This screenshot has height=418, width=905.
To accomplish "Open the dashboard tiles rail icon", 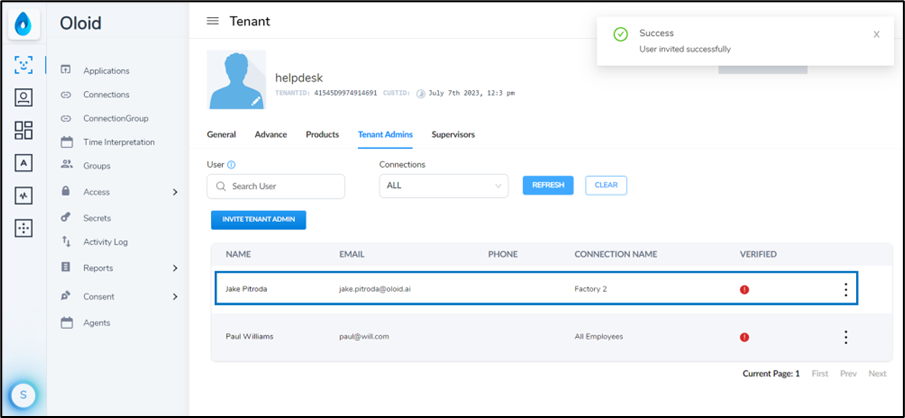I will pyautogui.click(x=24, y=130).
